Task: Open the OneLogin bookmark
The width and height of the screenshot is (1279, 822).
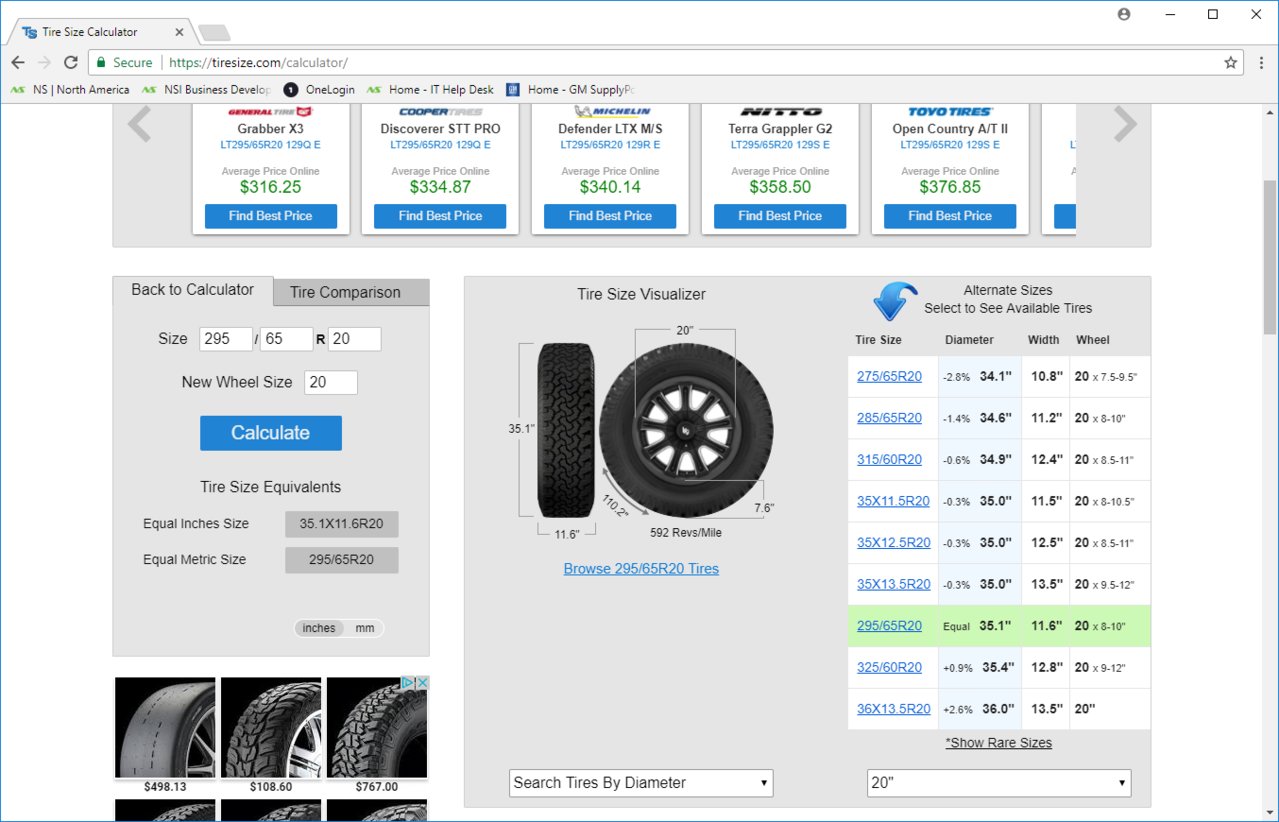Action: (319, 89)
